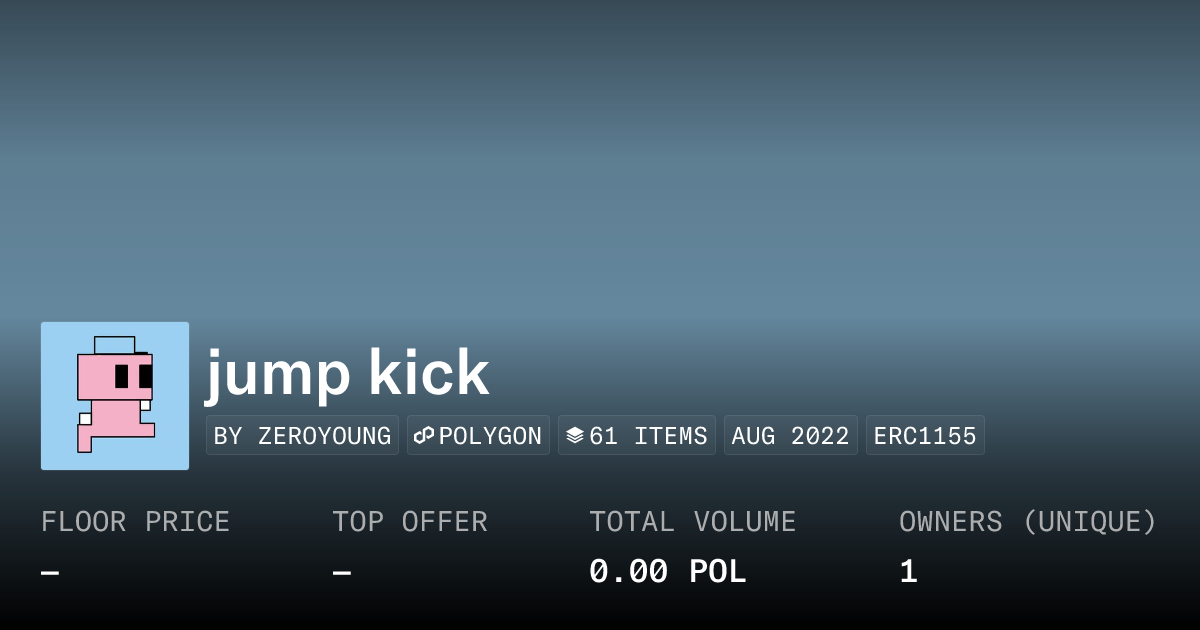Click the 61 ITEMS count text
The height and width of the screenshot is (630, 1200).
648,436
